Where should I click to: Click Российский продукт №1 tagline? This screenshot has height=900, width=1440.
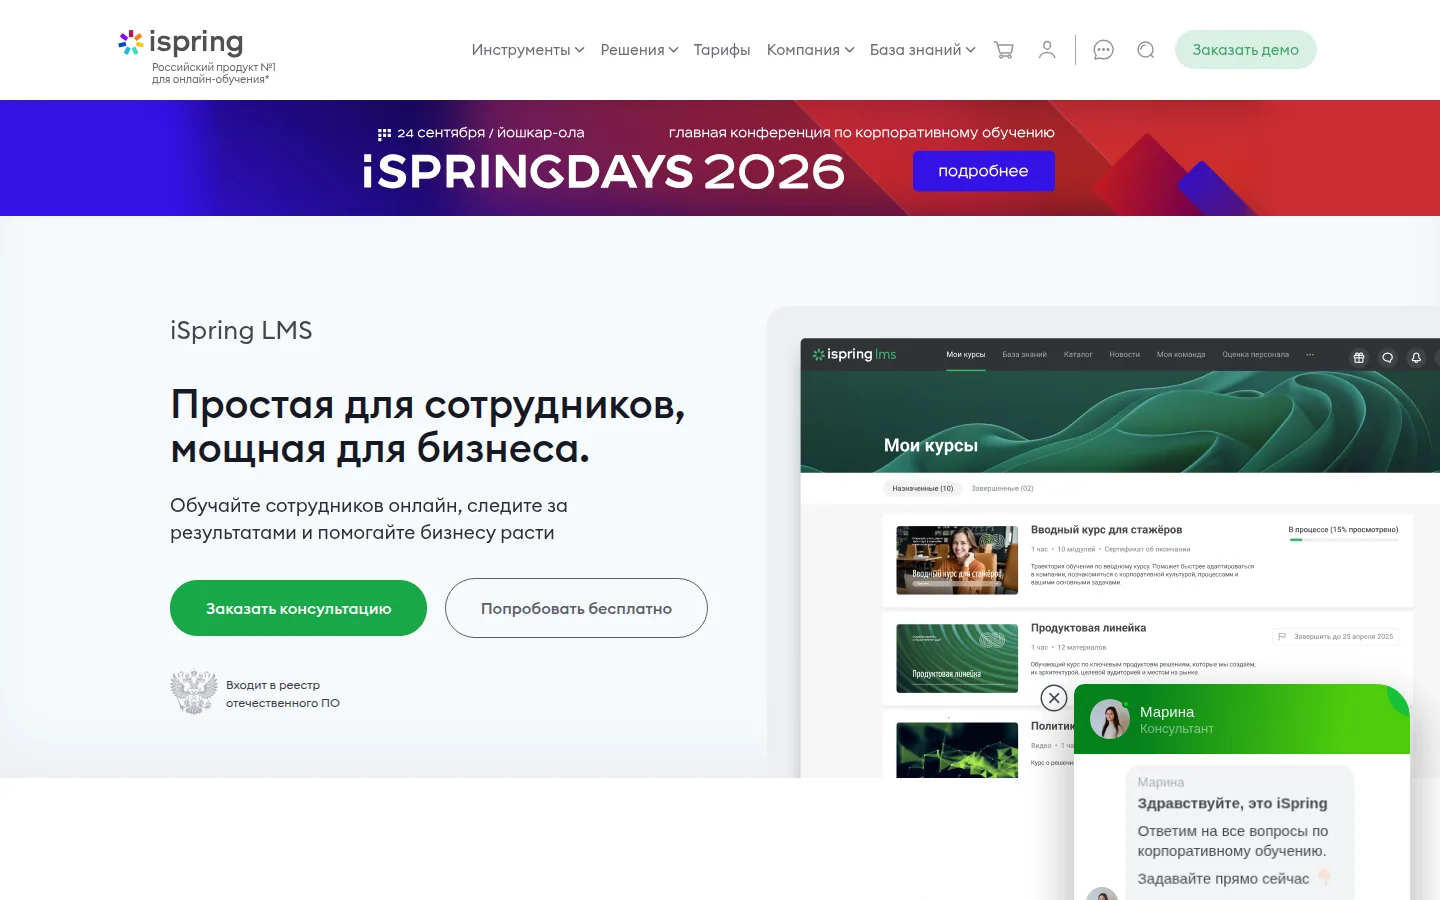[213, 73]
